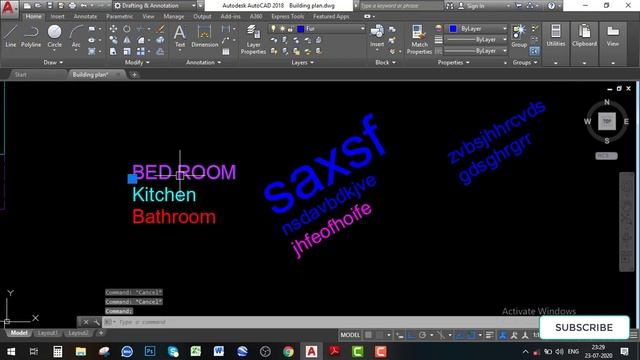The width and height of the screenshot is (640, 360).
Task: Expand the Properties panel
Action: pos(453,62)
